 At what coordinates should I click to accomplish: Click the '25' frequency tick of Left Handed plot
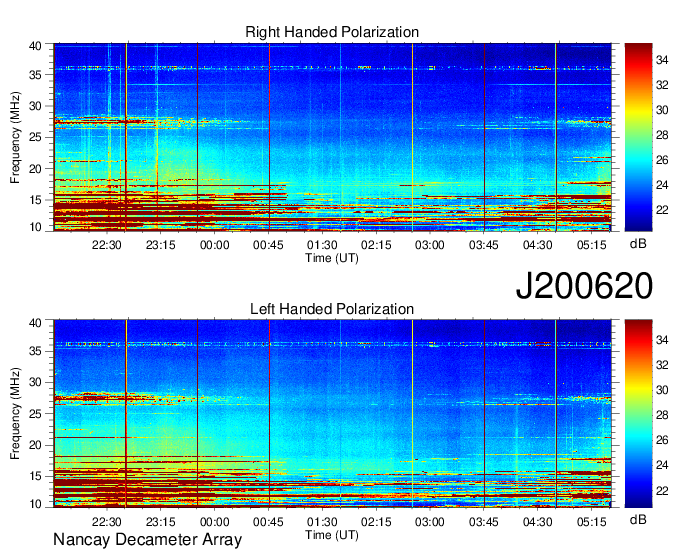point(35,414)
